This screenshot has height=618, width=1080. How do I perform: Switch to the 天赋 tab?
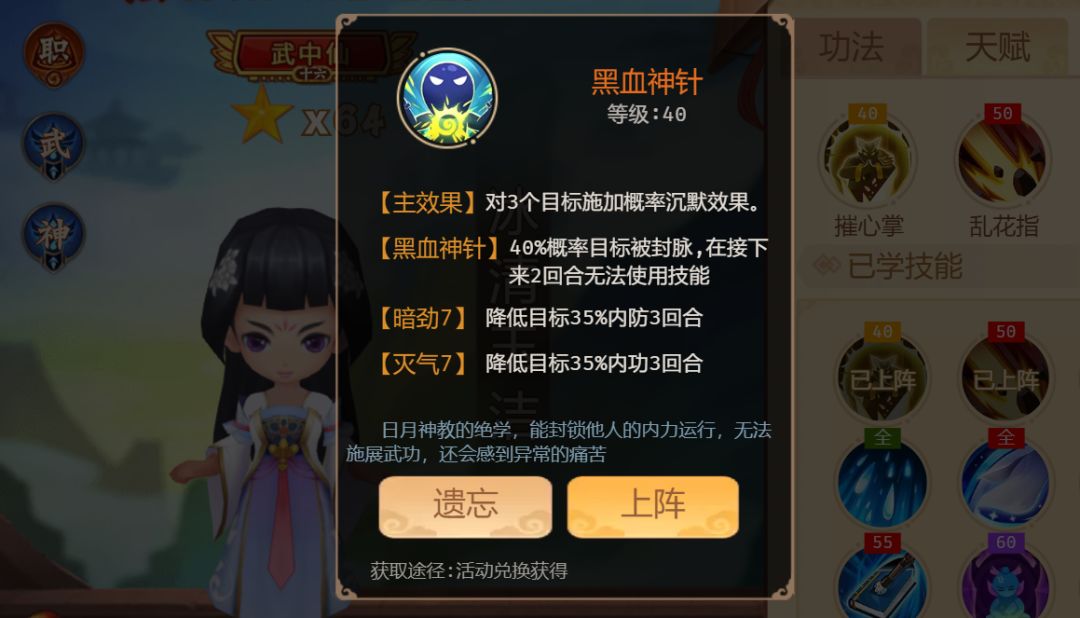[x=997, y=47]
